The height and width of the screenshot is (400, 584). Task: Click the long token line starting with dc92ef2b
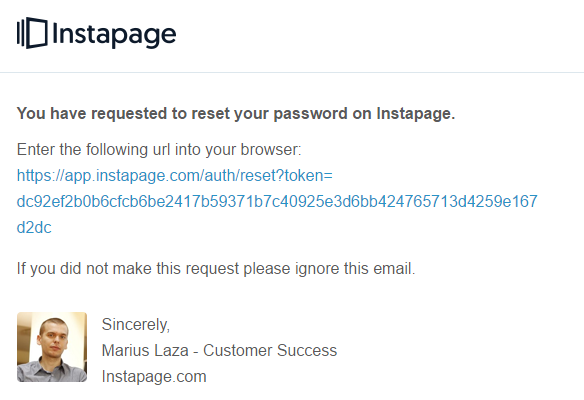coord(277,201)
